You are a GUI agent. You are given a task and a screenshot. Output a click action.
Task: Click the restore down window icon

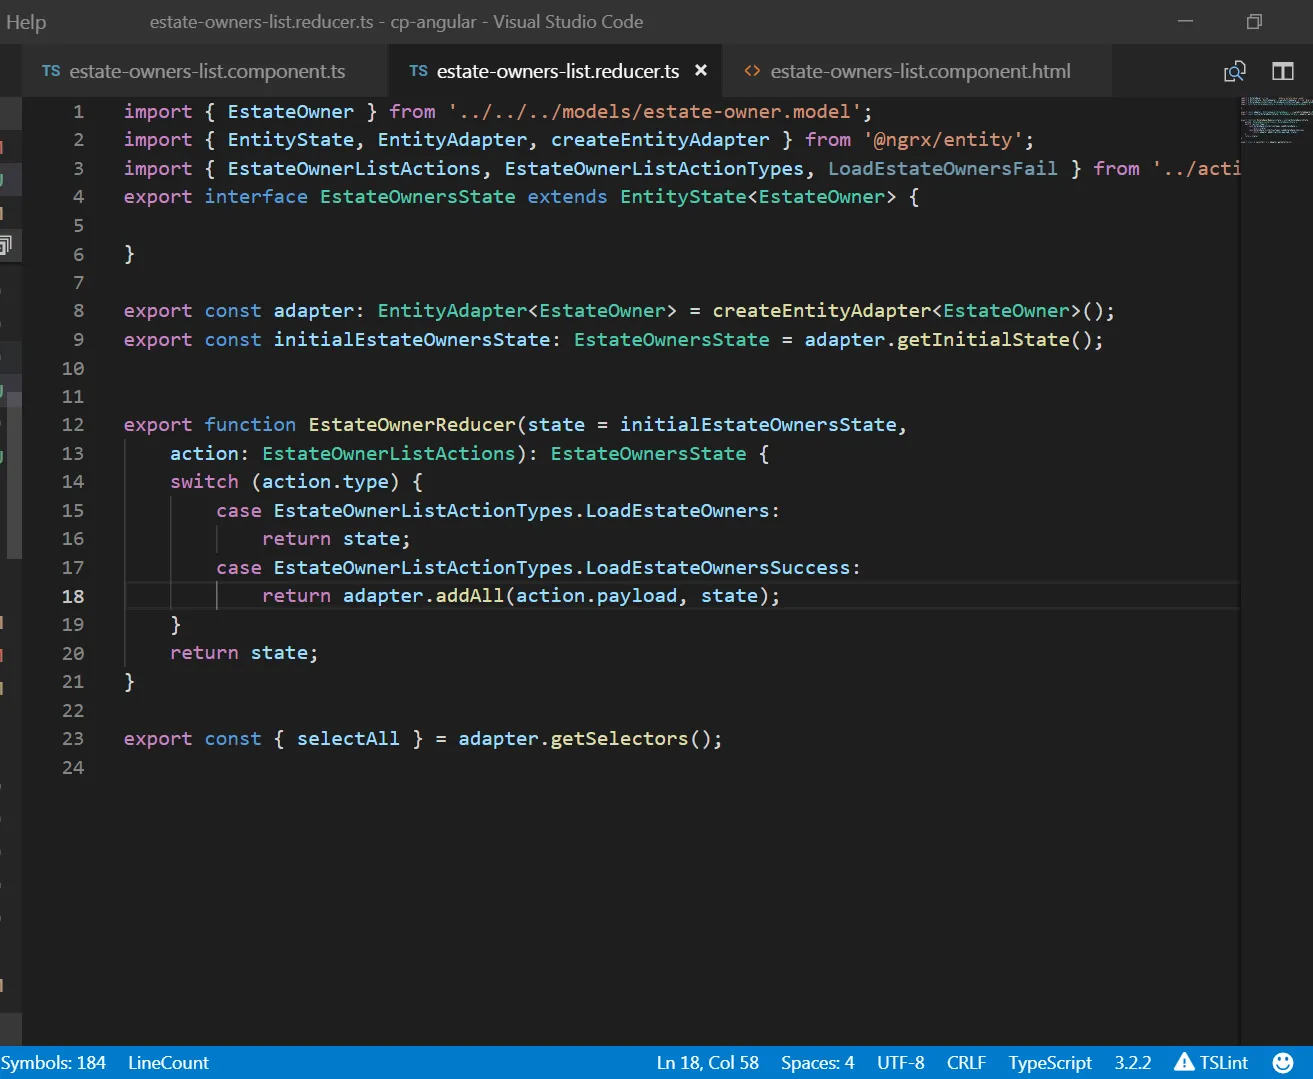point(1254,22)
